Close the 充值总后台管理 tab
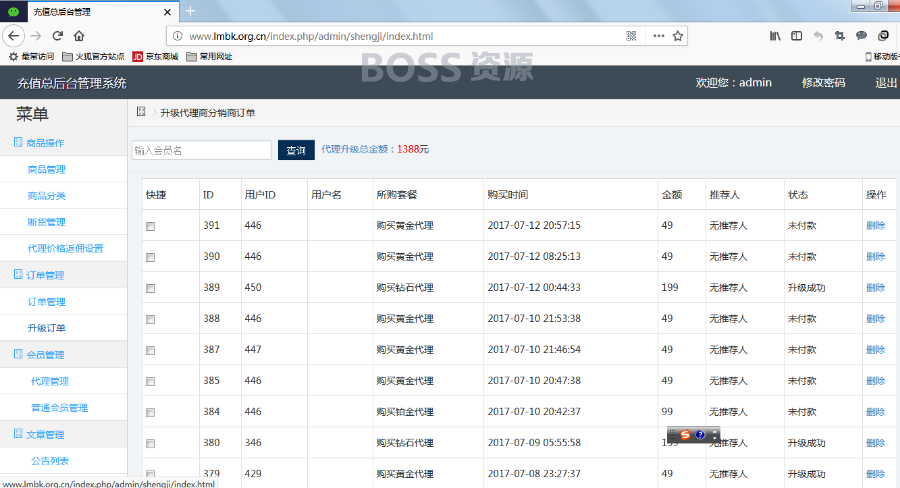This screenshot has width=900, height=488. (167, 11)
